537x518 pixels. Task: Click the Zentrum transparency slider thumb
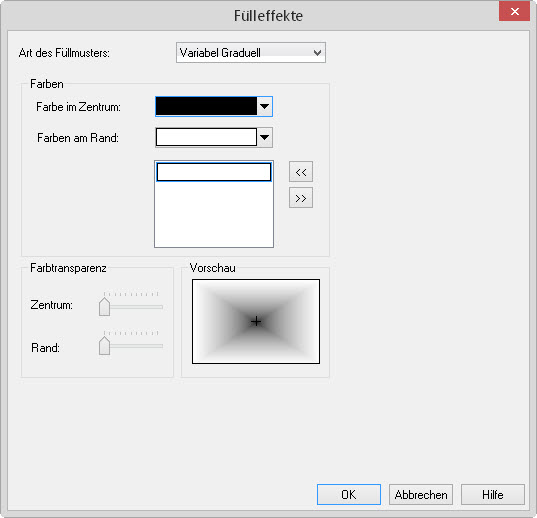pyautogui.click(x=104, y=306)
